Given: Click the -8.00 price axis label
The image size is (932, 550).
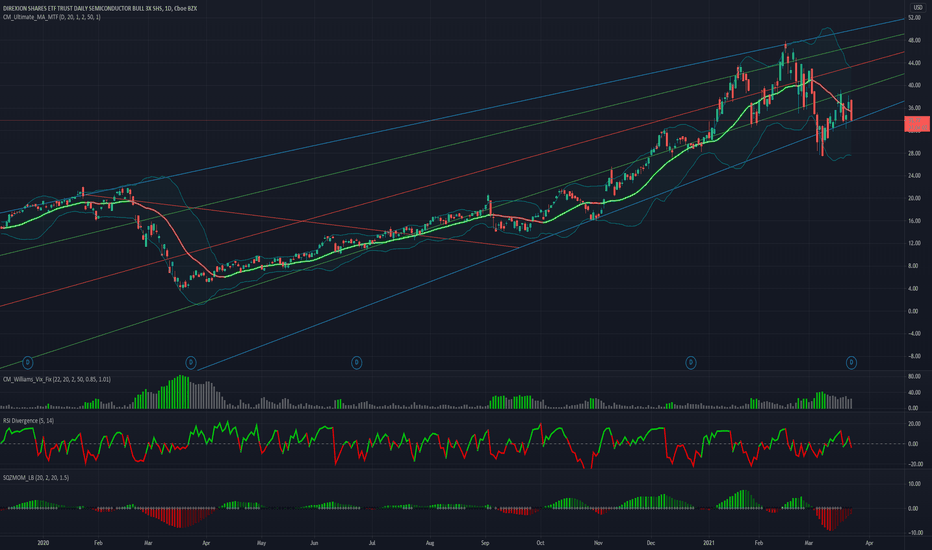Looking at the screenshot, I should (x=912, y=356).
